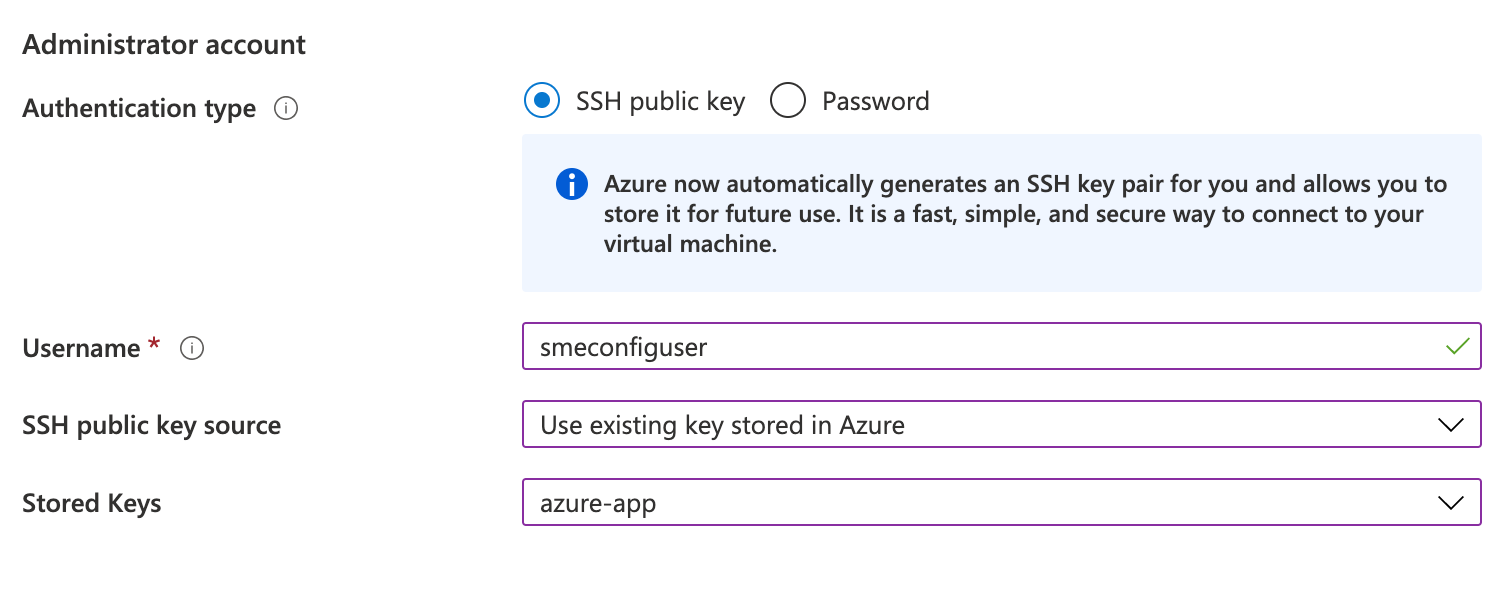Click green checkmark in Username field

tap(1457, 347)
